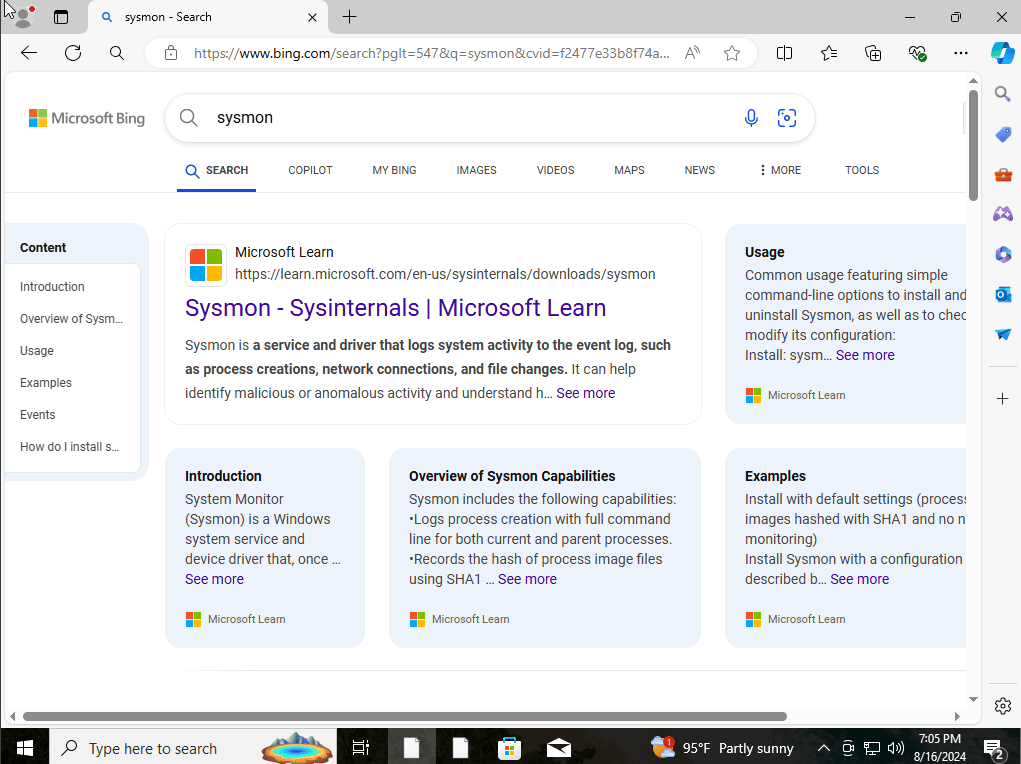1021x764 pixels.
Task: Open split screen view
Action: [x=785, y=53]
